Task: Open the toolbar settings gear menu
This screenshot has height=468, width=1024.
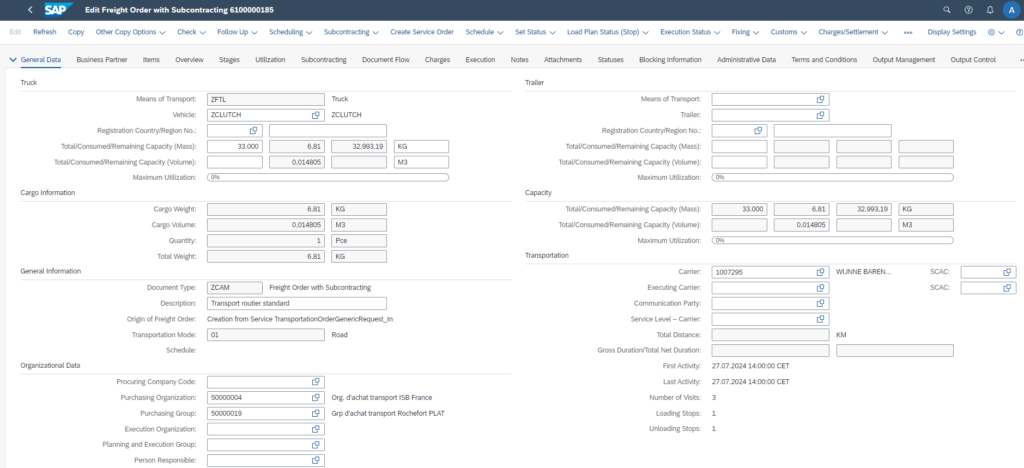Action: click(x=996, y=32)
